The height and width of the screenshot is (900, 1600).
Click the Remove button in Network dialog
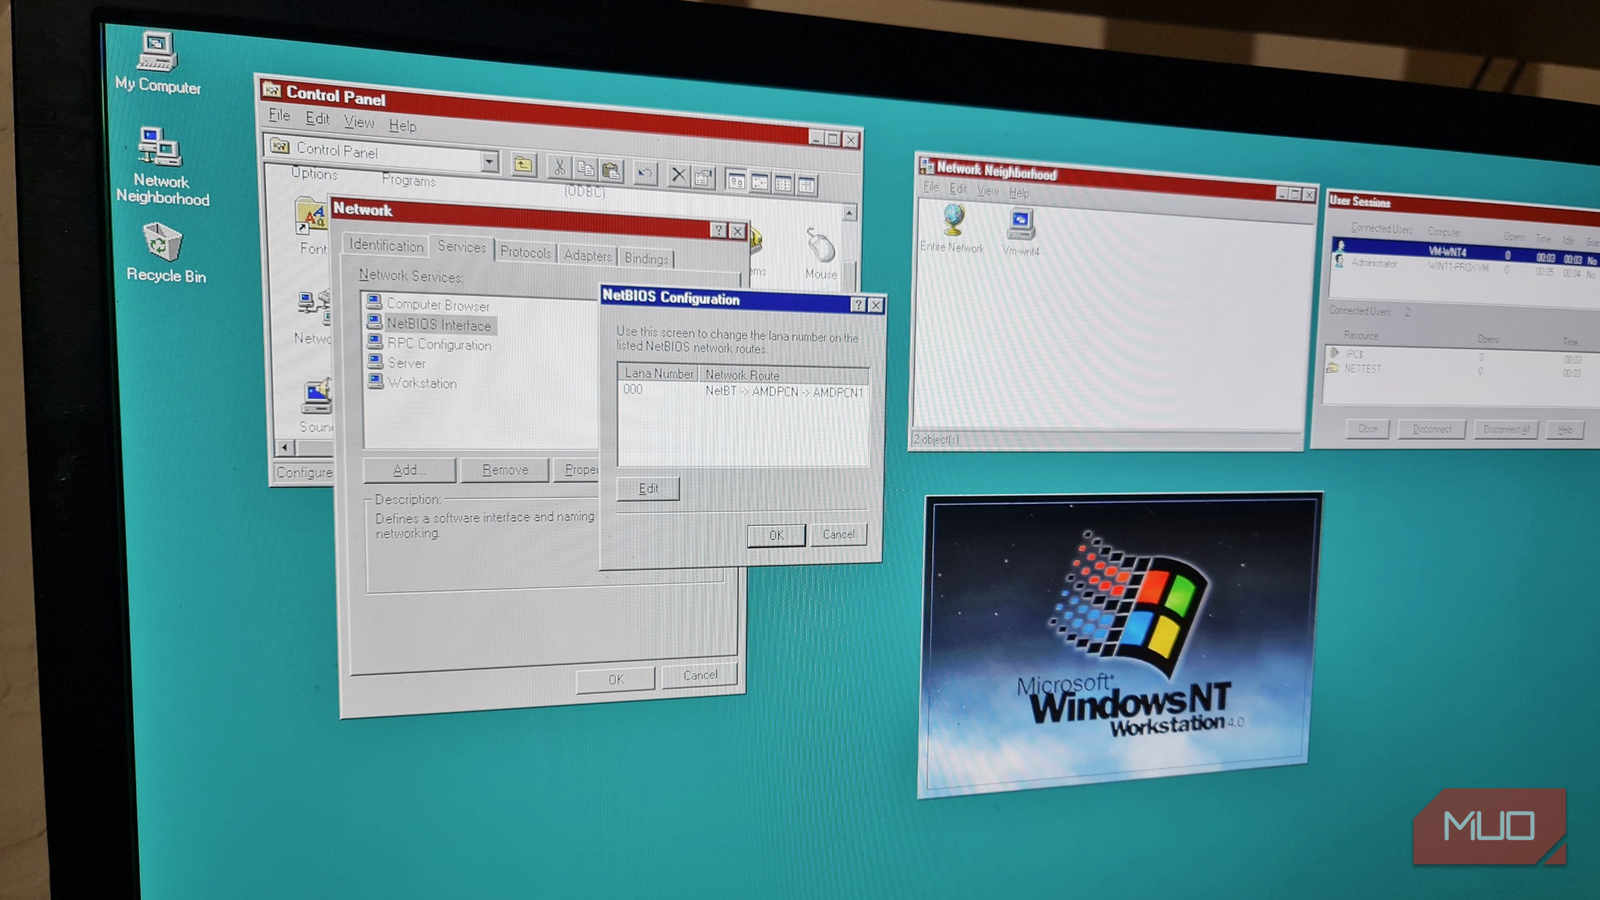[x=505, y=470]
